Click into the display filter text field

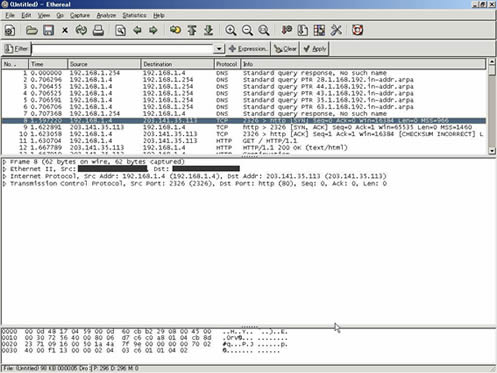click(x=122, y=49)
